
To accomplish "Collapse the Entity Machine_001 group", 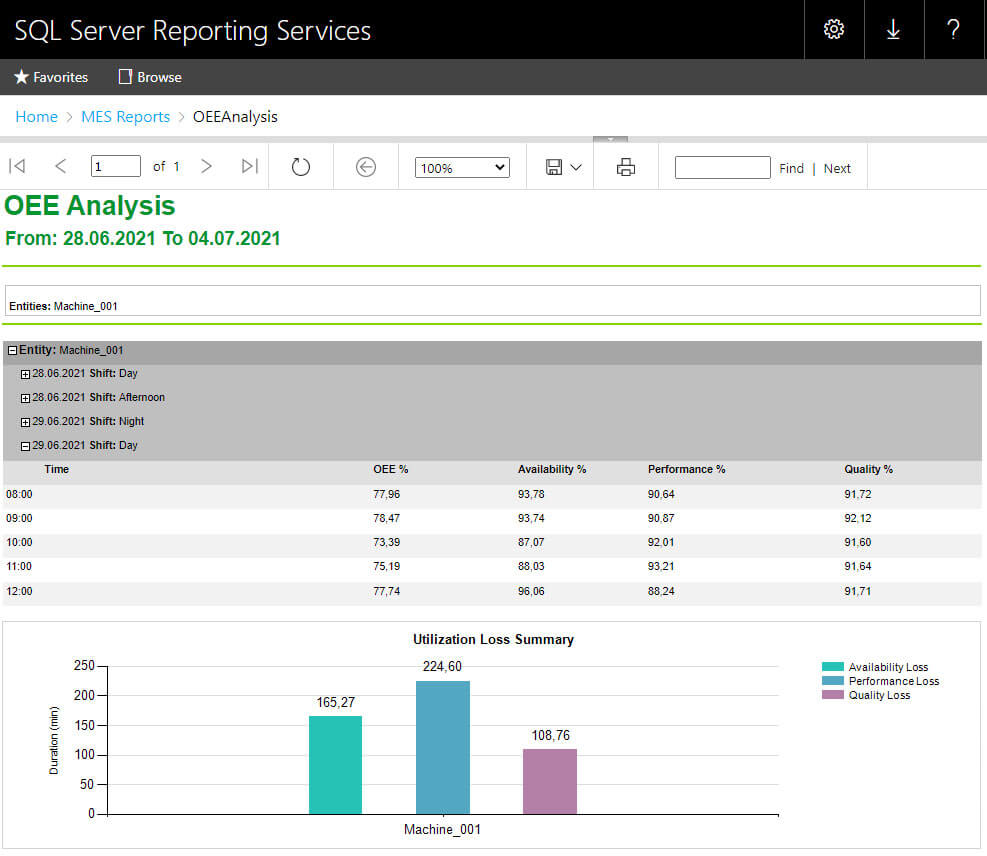I will pos(13,351).
